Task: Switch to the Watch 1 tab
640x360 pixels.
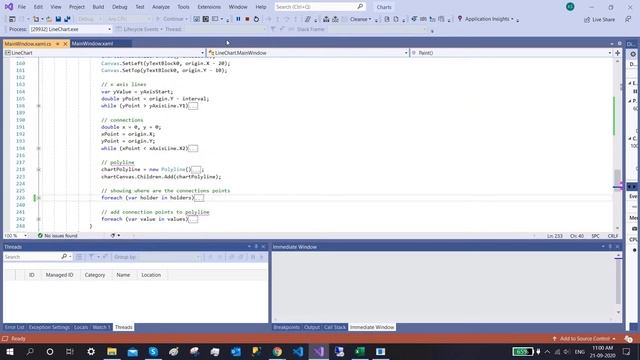Action: [100, 327]
